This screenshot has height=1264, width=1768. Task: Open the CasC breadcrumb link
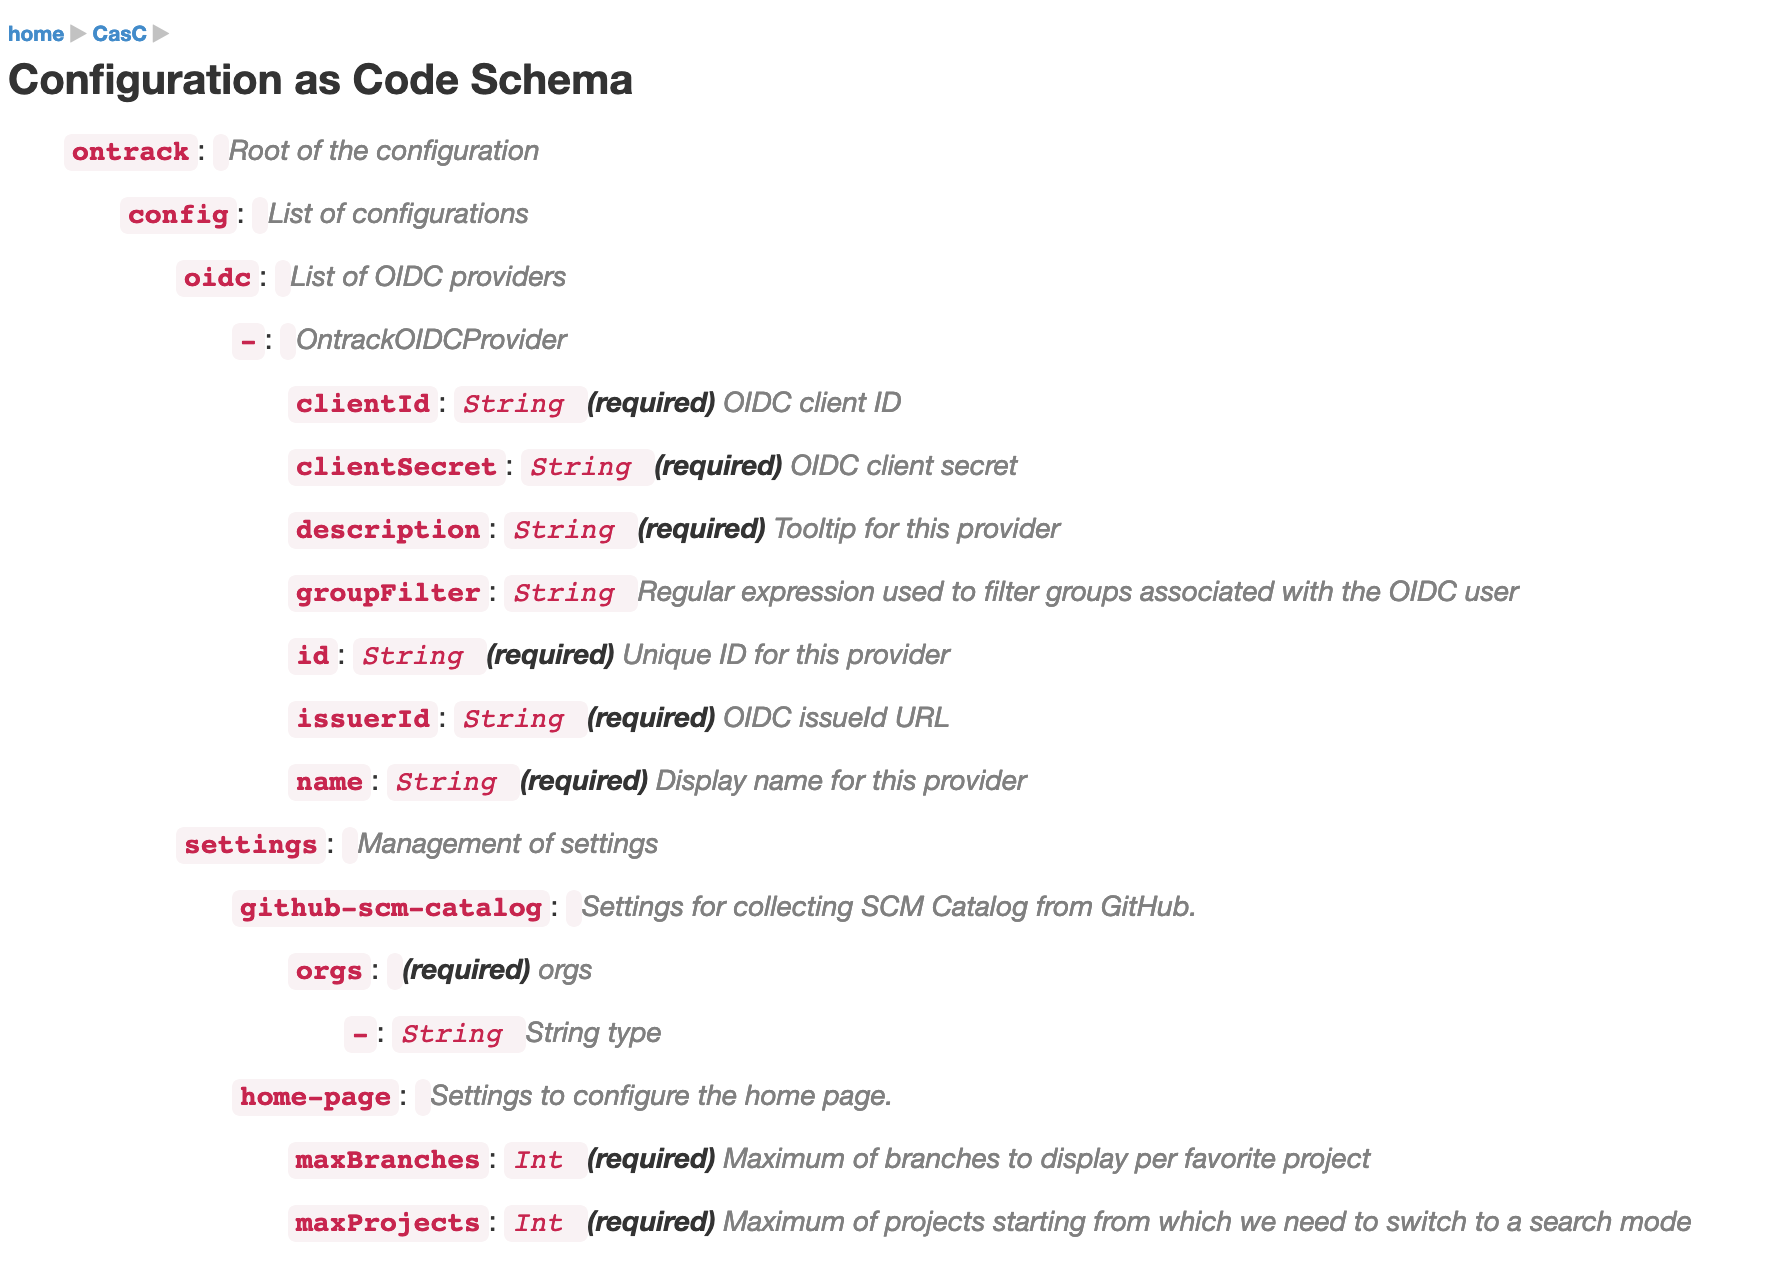(x=119, y=34)
